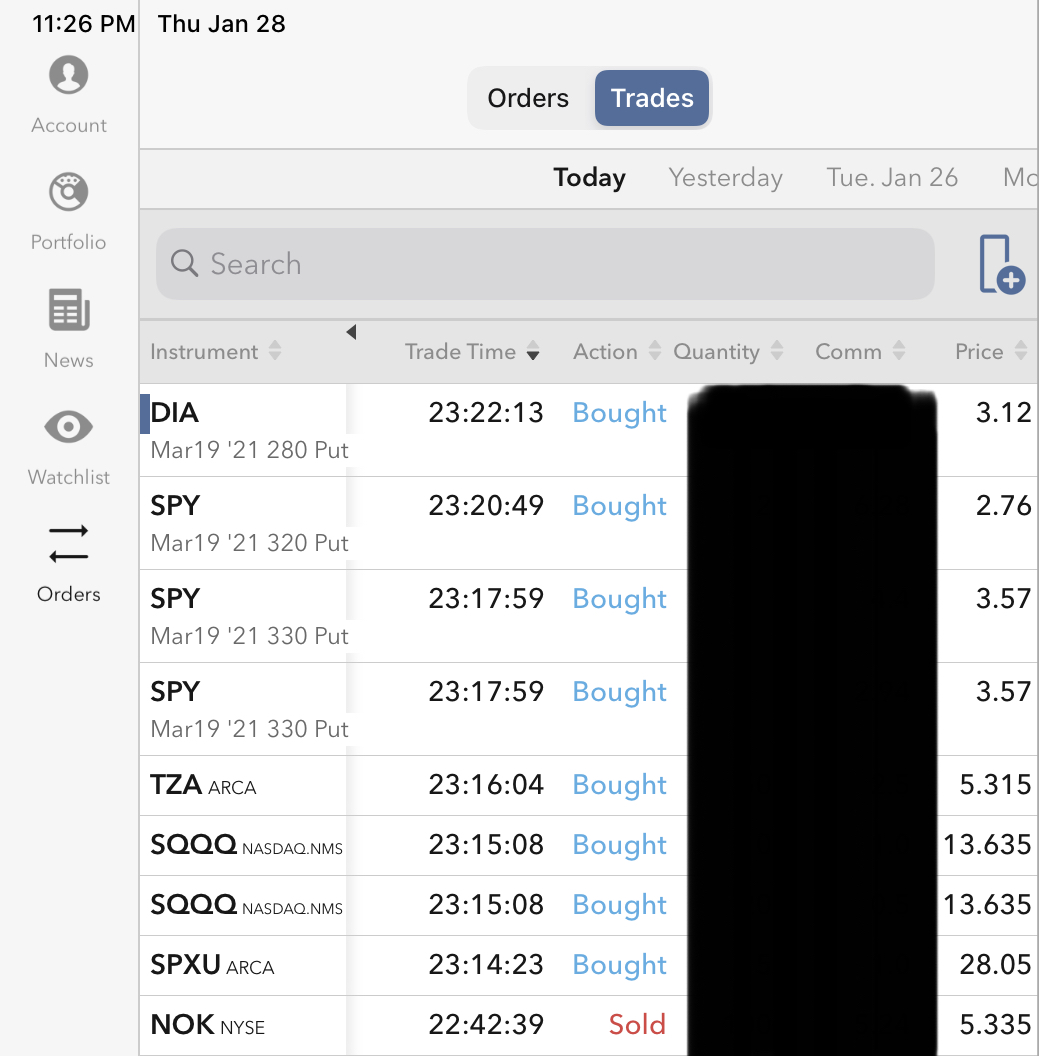This screenshot has height=1056, width=1039.
Task: Open the DIA Mar19 280 Put trade
Action: point(250,430)
